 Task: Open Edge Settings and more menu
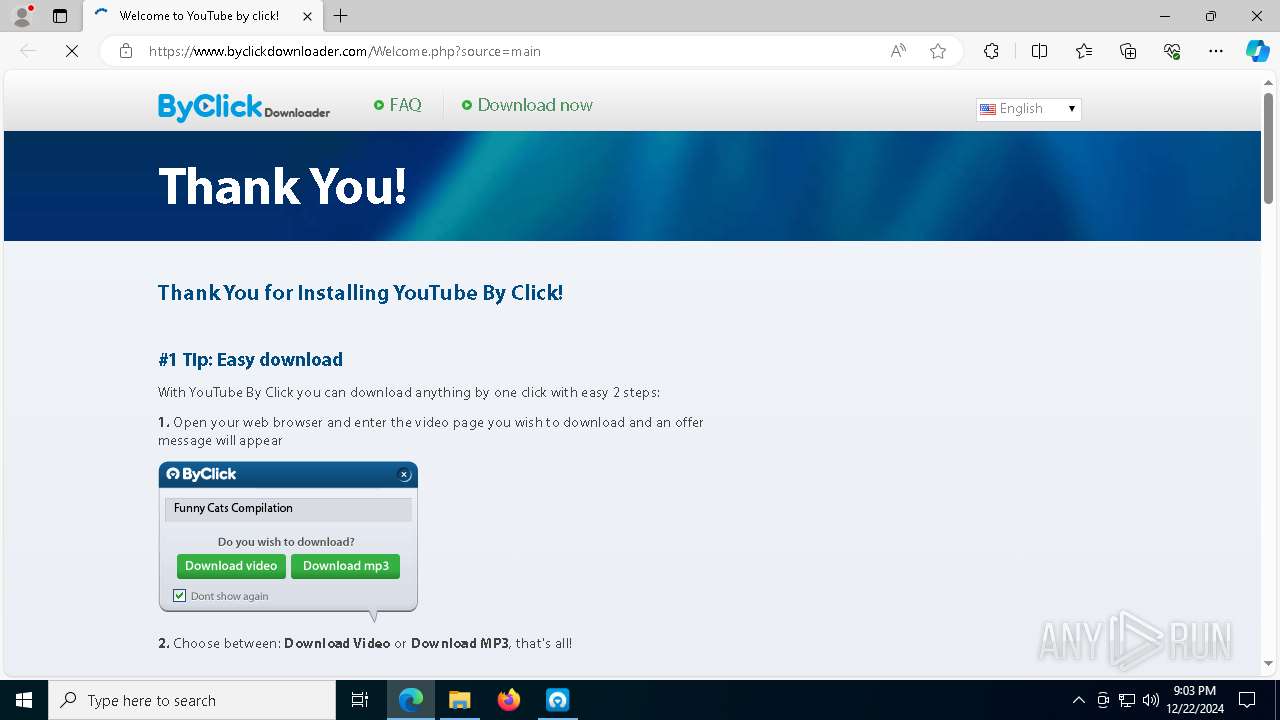point(1216,51)
